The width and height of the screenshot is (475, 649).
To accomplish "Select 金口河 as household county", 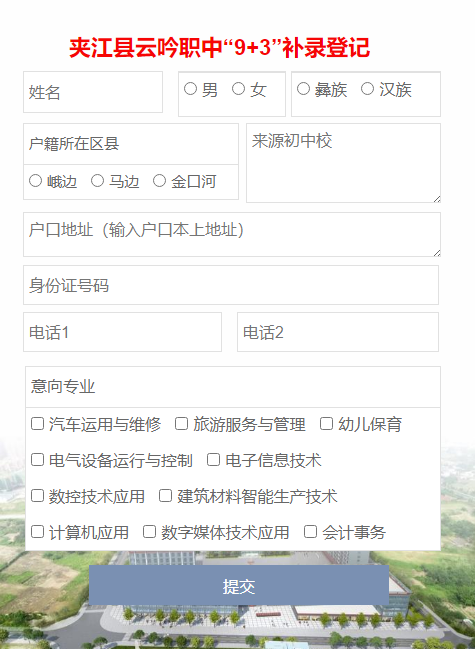I will coord(159,180).
